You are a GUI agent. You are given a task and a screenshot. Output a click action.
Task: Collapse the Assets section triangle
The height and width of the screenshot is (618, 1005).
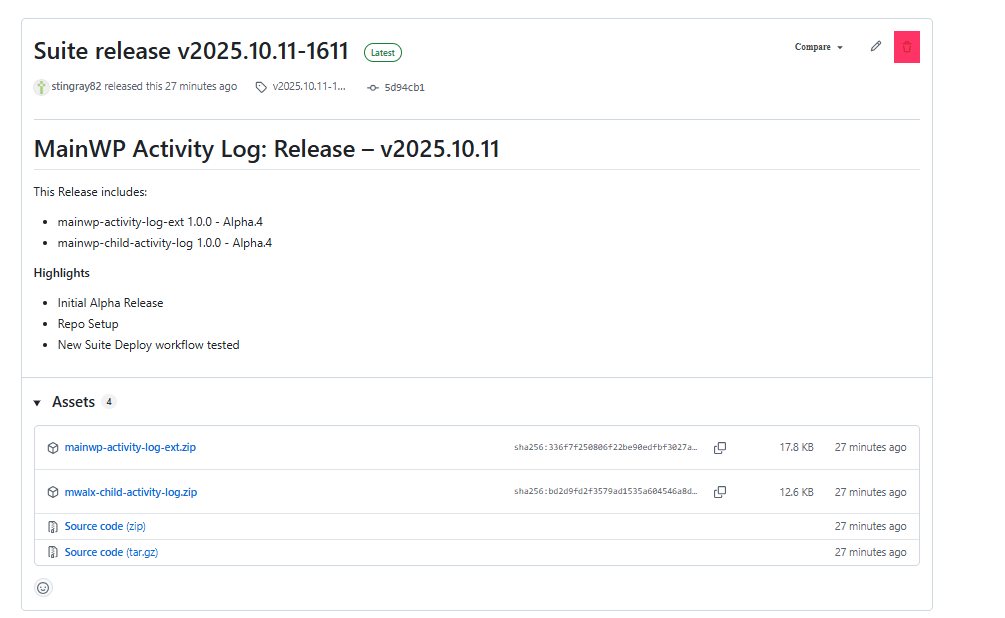(x=38, y=403)
